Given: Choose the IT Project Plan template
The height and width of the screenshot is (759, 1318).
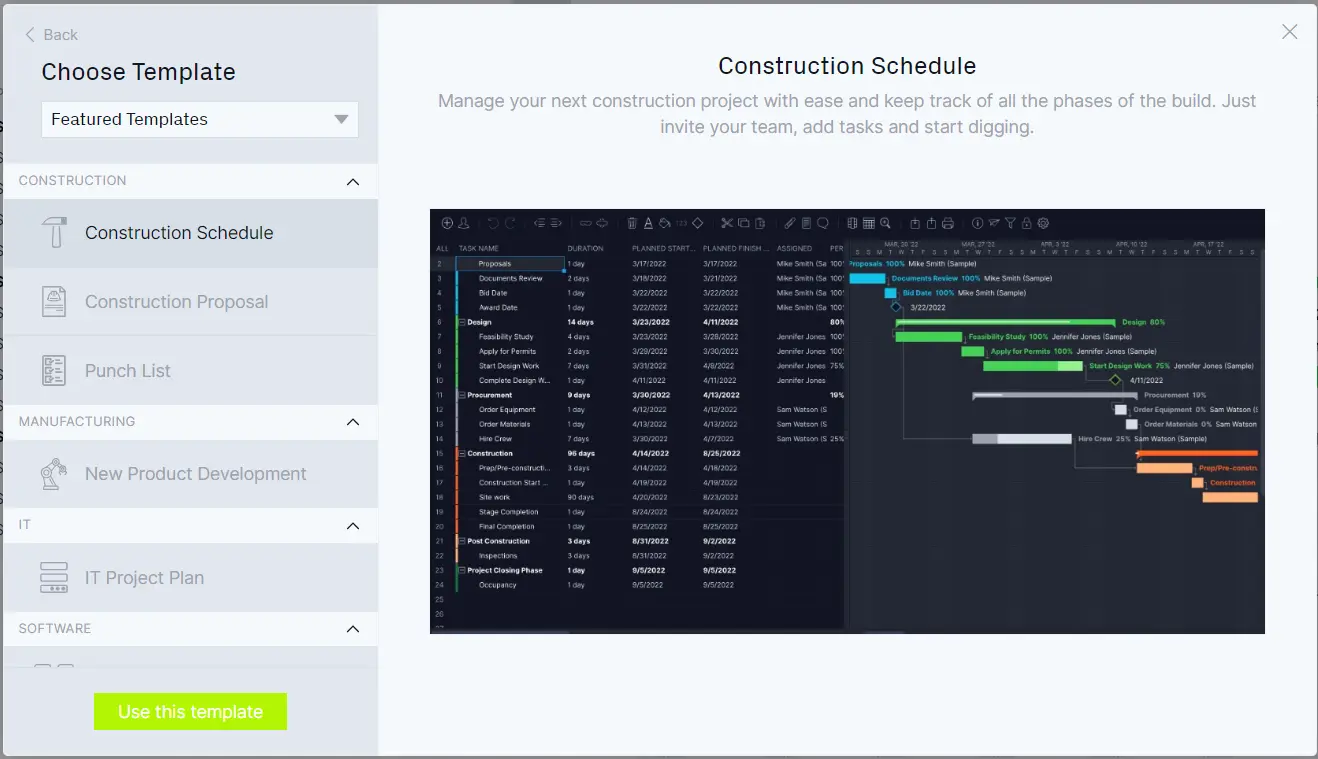Looking at the screenshot, I should (191, 578).
